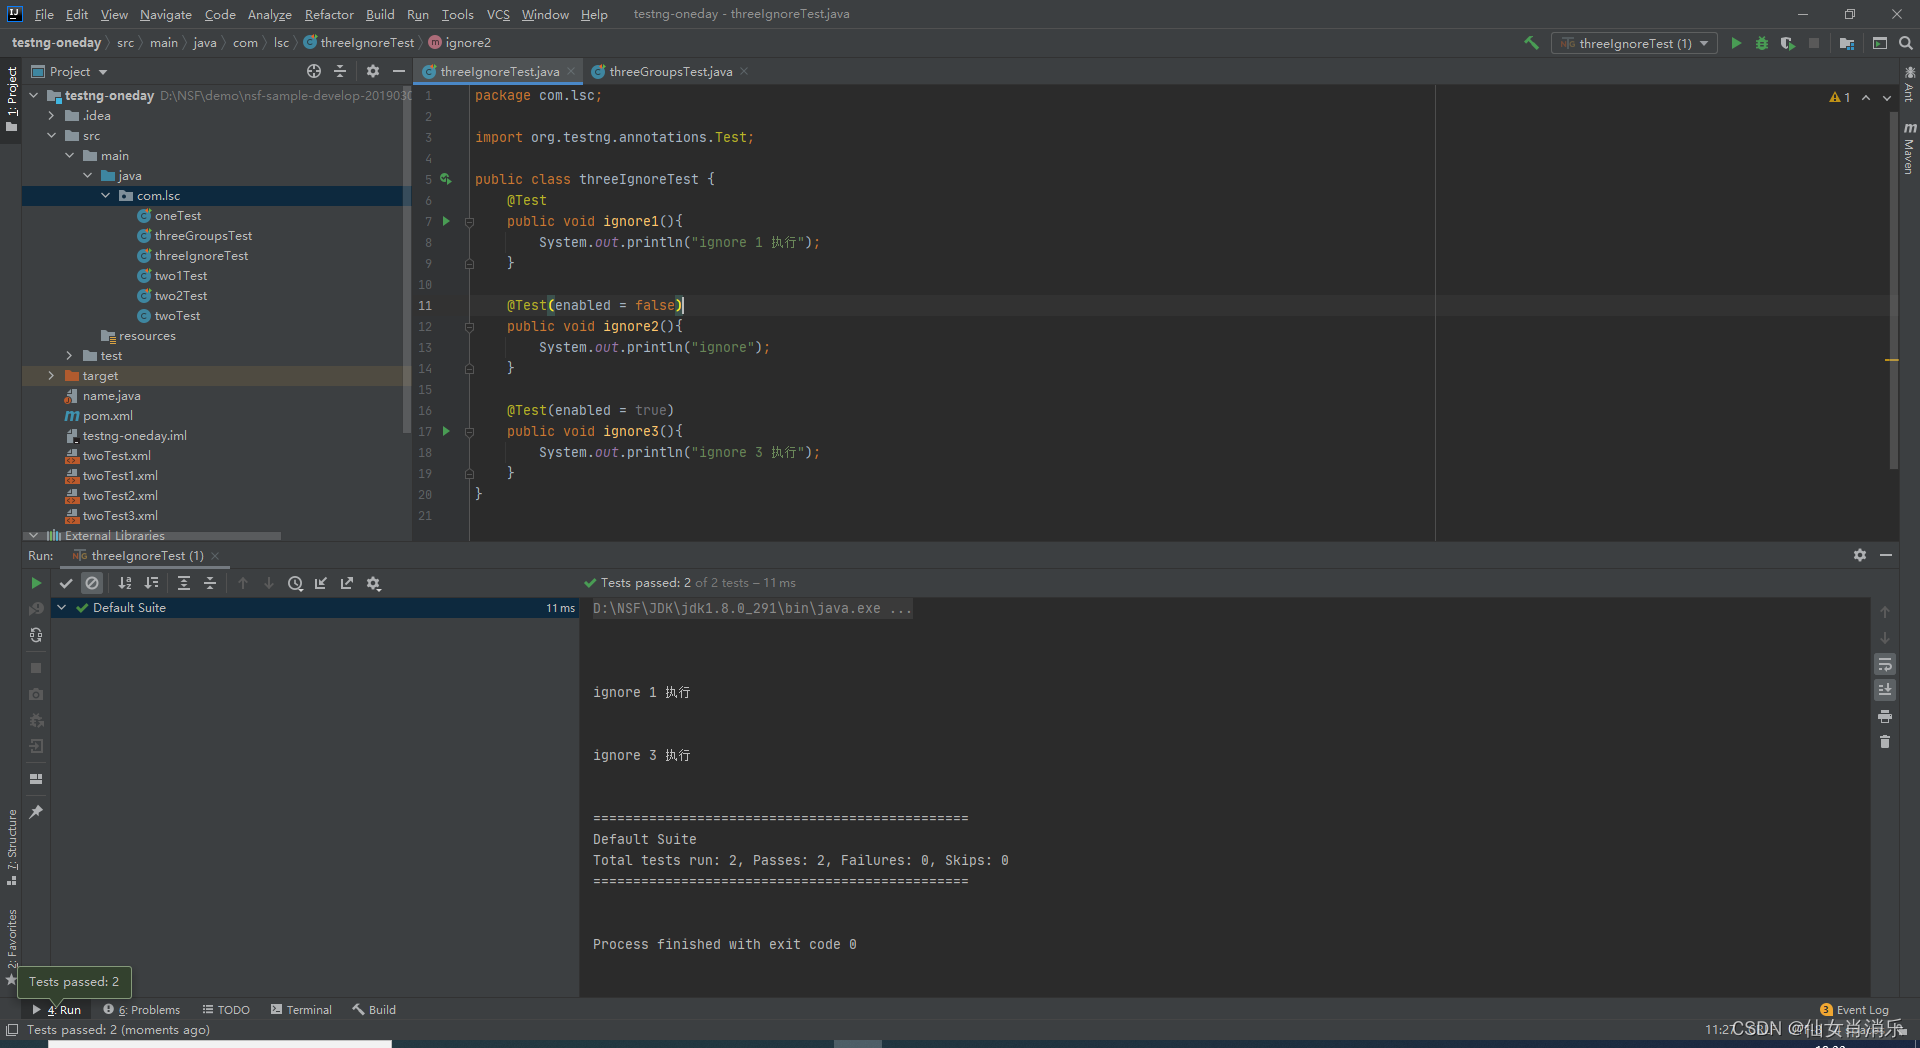Open the Analyze menu
The image size is (1920, 1048).
[269, 14]
